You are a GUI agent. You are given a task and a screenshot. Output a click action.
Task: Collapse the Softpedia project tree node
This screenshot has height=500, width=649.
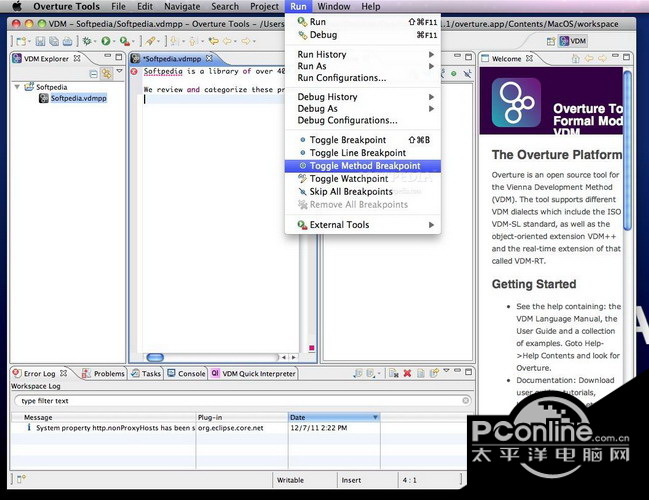coord(17,87)
